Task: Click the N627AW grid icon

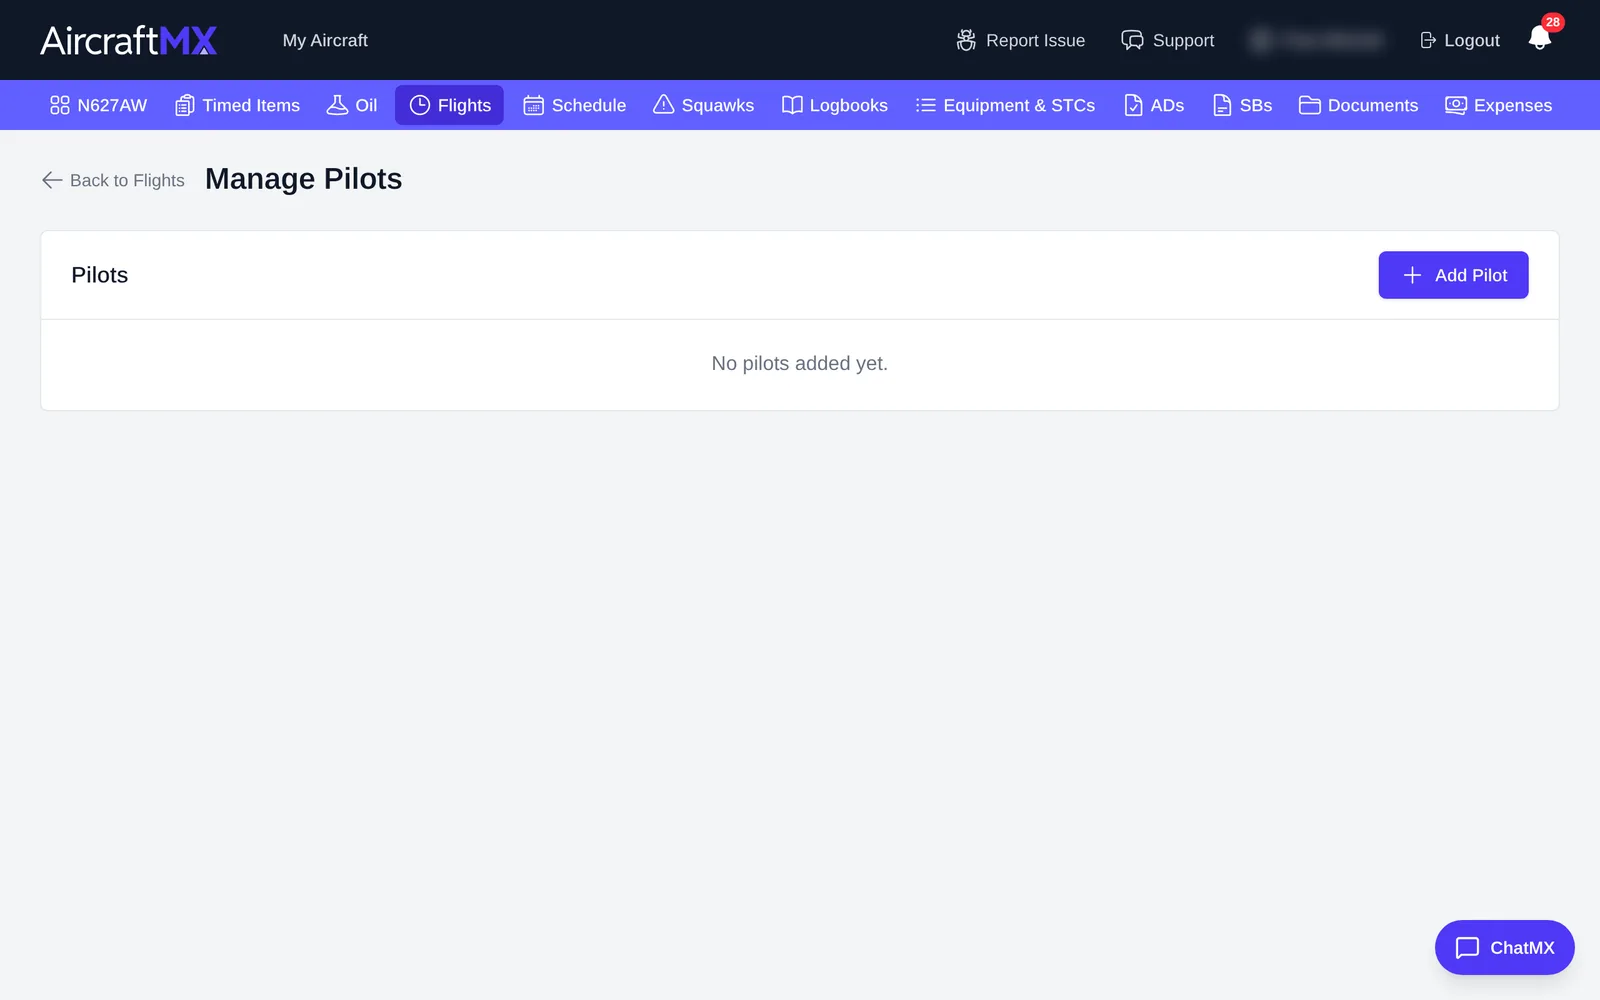Action: click(x=60, y=105)
